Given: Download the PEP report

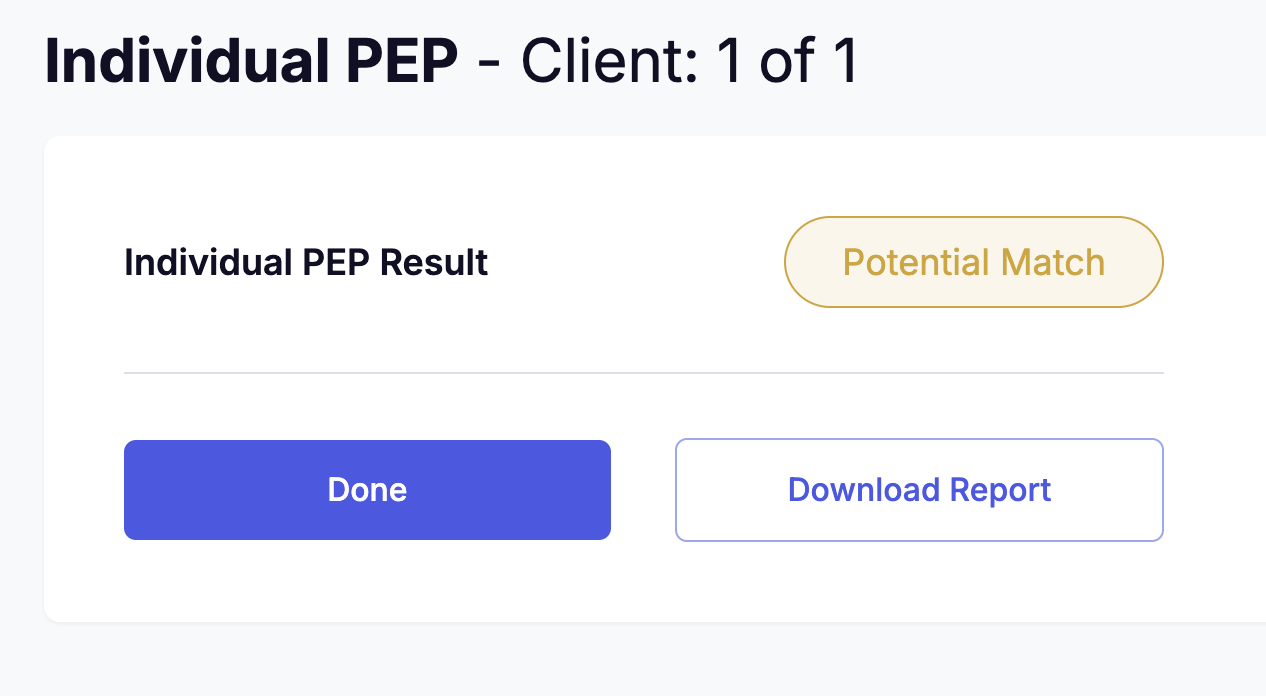Looking at the screenshot, I should click(919, 490).
